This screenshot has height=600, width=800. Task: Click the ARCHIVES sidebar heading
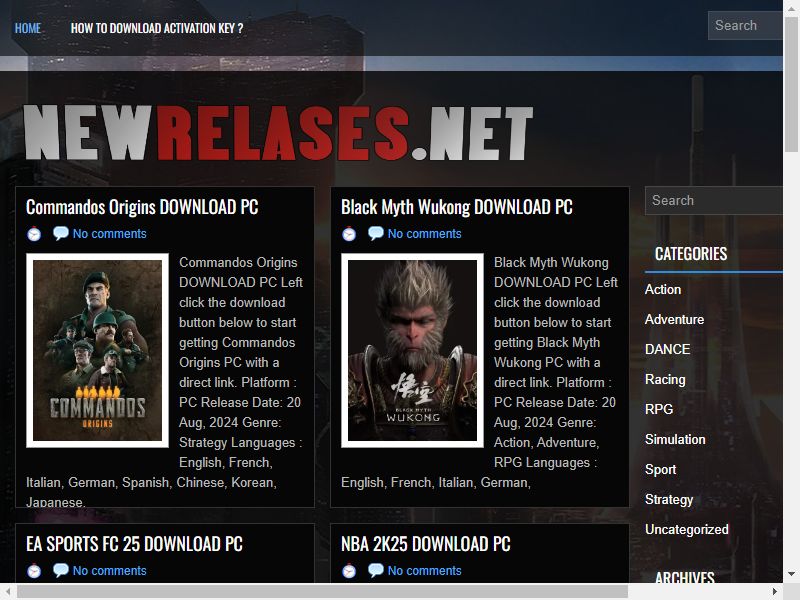pyautogui.click(x=685, y=577)
